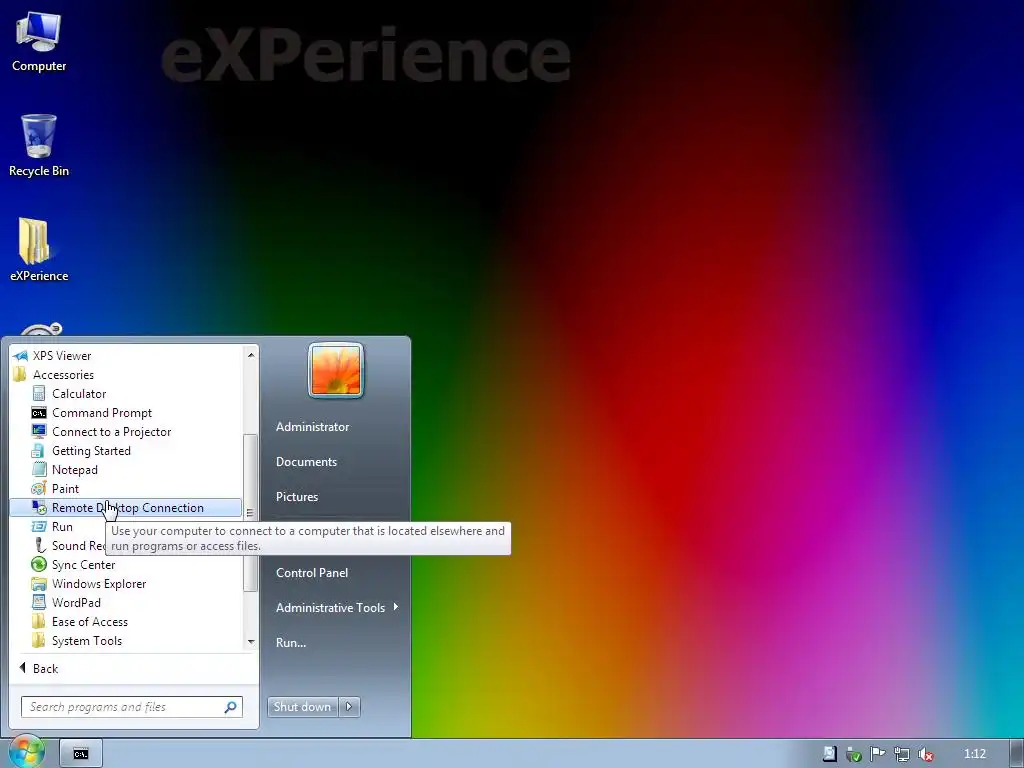The height and width of the screenshot is (768, 1024).
Task: Open Pictures from Start menu
Action: coord(297,497)
